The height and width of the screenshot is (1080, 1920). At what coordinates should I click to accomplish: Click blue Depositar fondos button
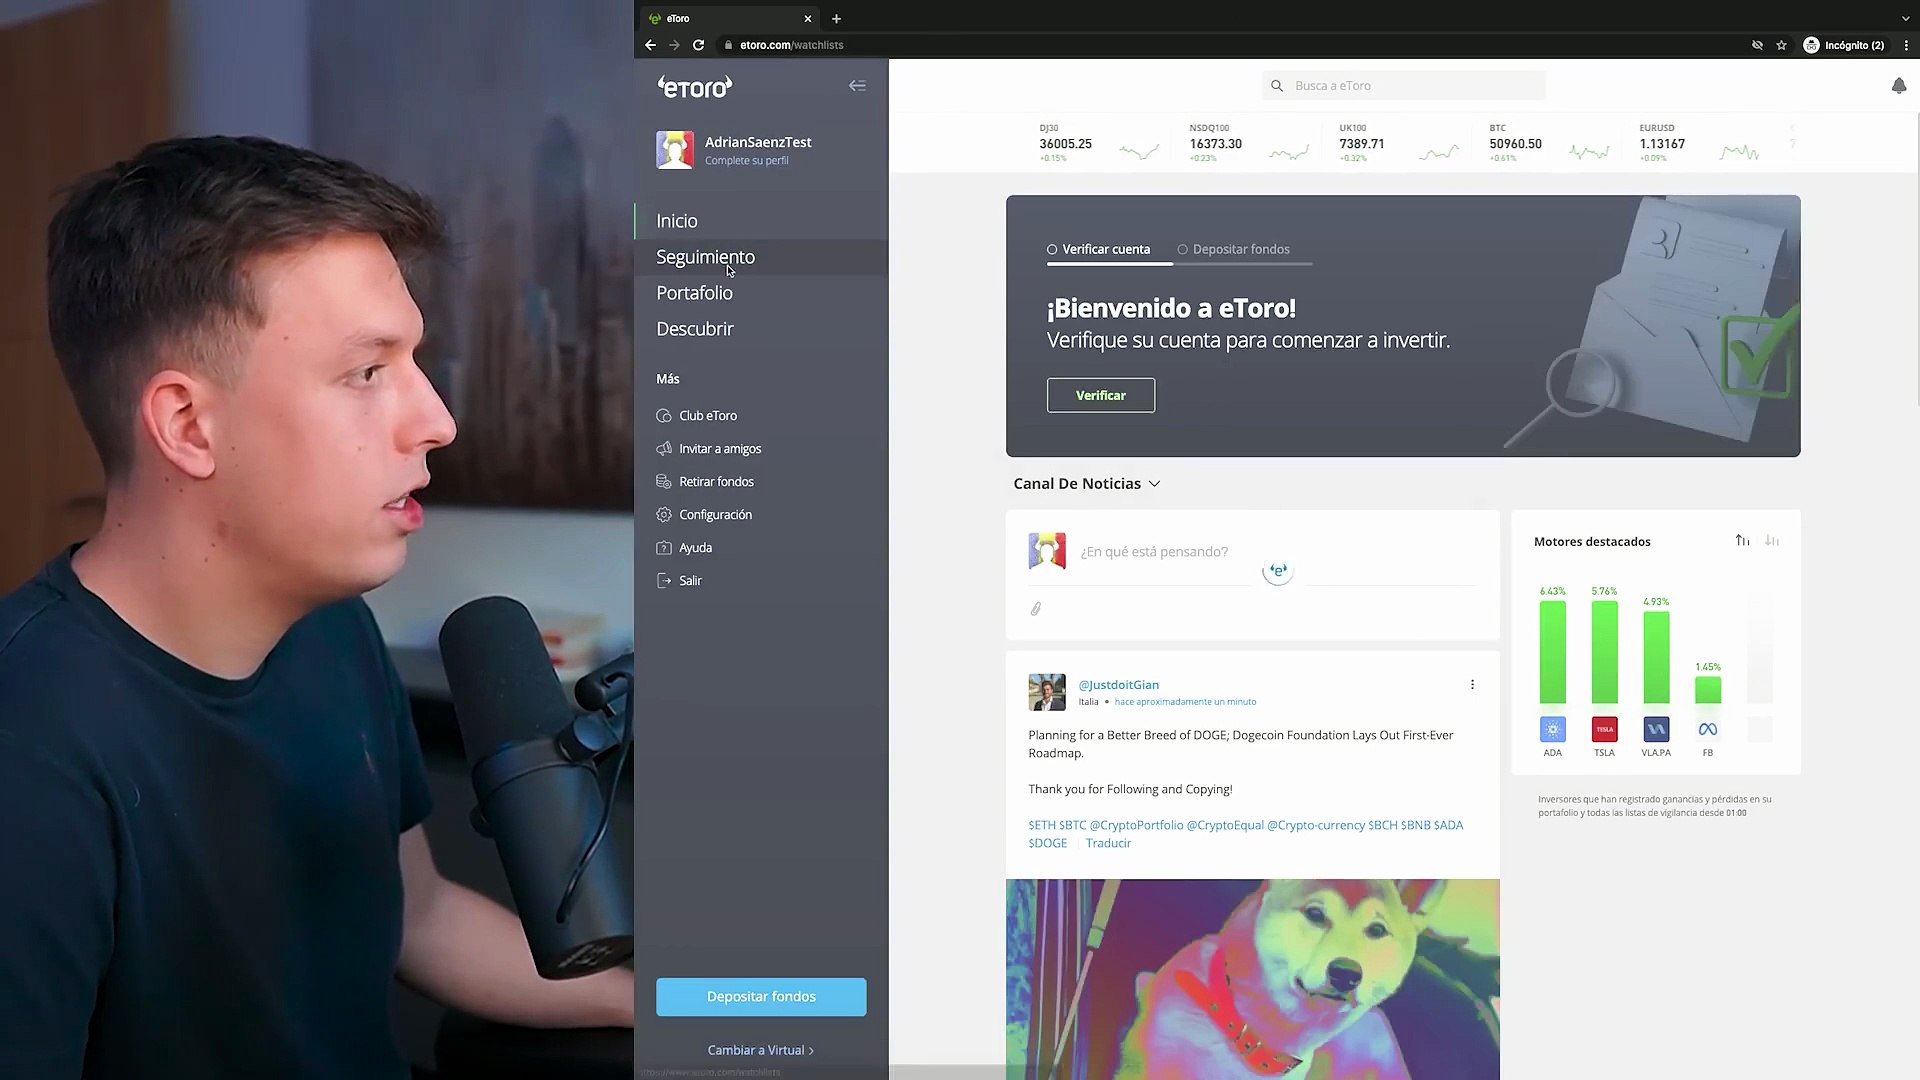[x=761, y=997]
